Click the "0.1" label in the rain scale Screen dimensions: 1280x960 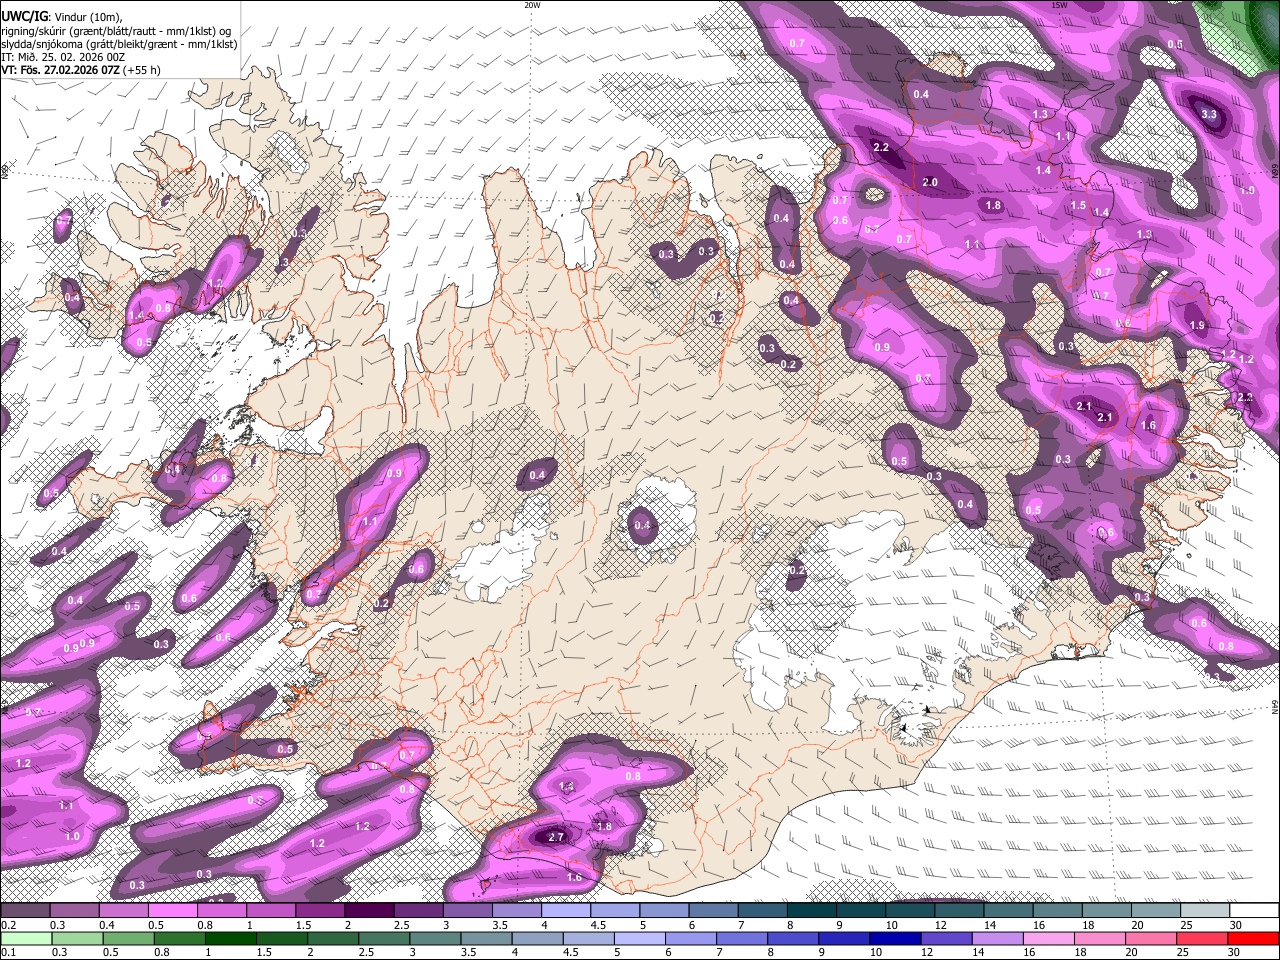[8, 952]
